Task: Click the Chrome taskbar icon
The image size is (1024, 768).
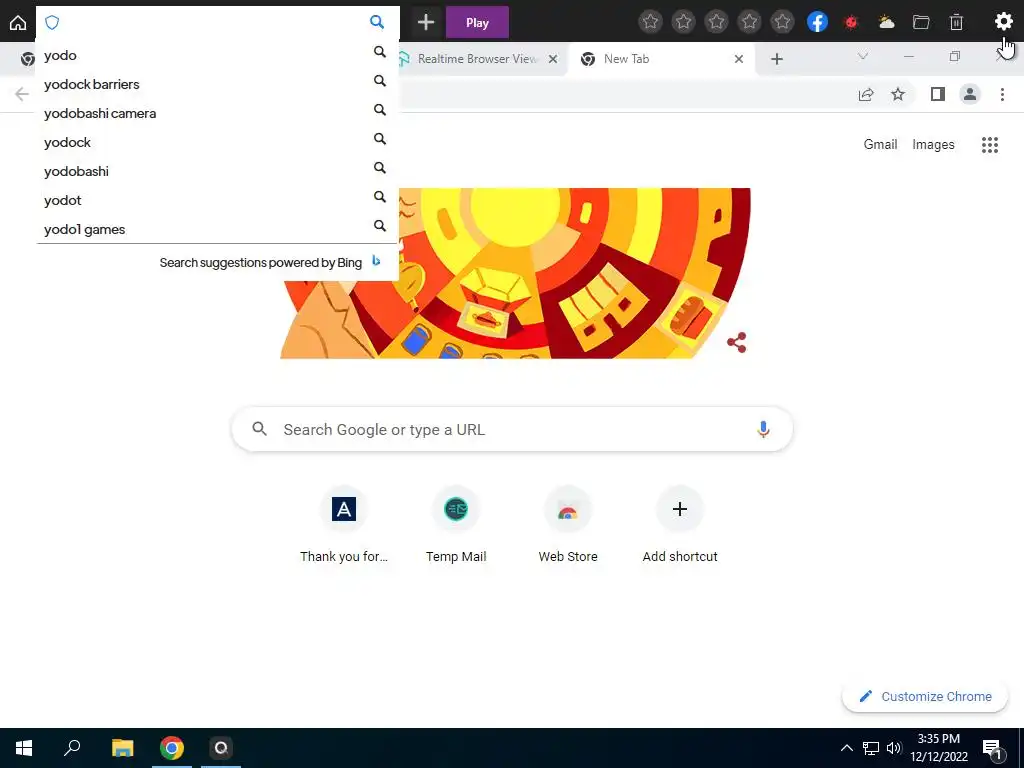Action: click(172, 748)
